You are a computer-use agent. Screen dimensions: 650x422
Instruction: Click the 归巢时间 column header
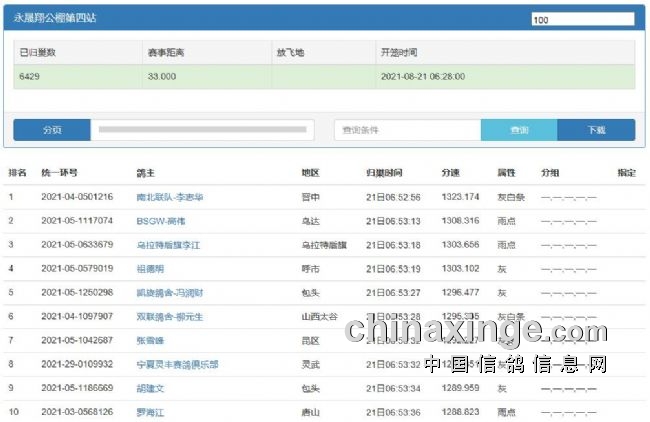click(384, 173)
